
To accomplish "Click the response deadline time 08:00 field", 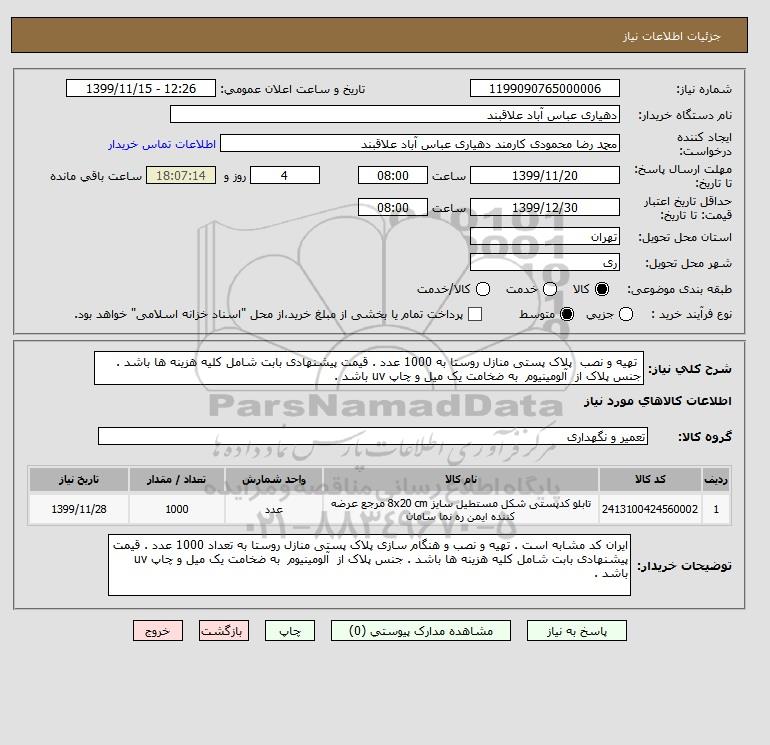I will click(393, 175).
